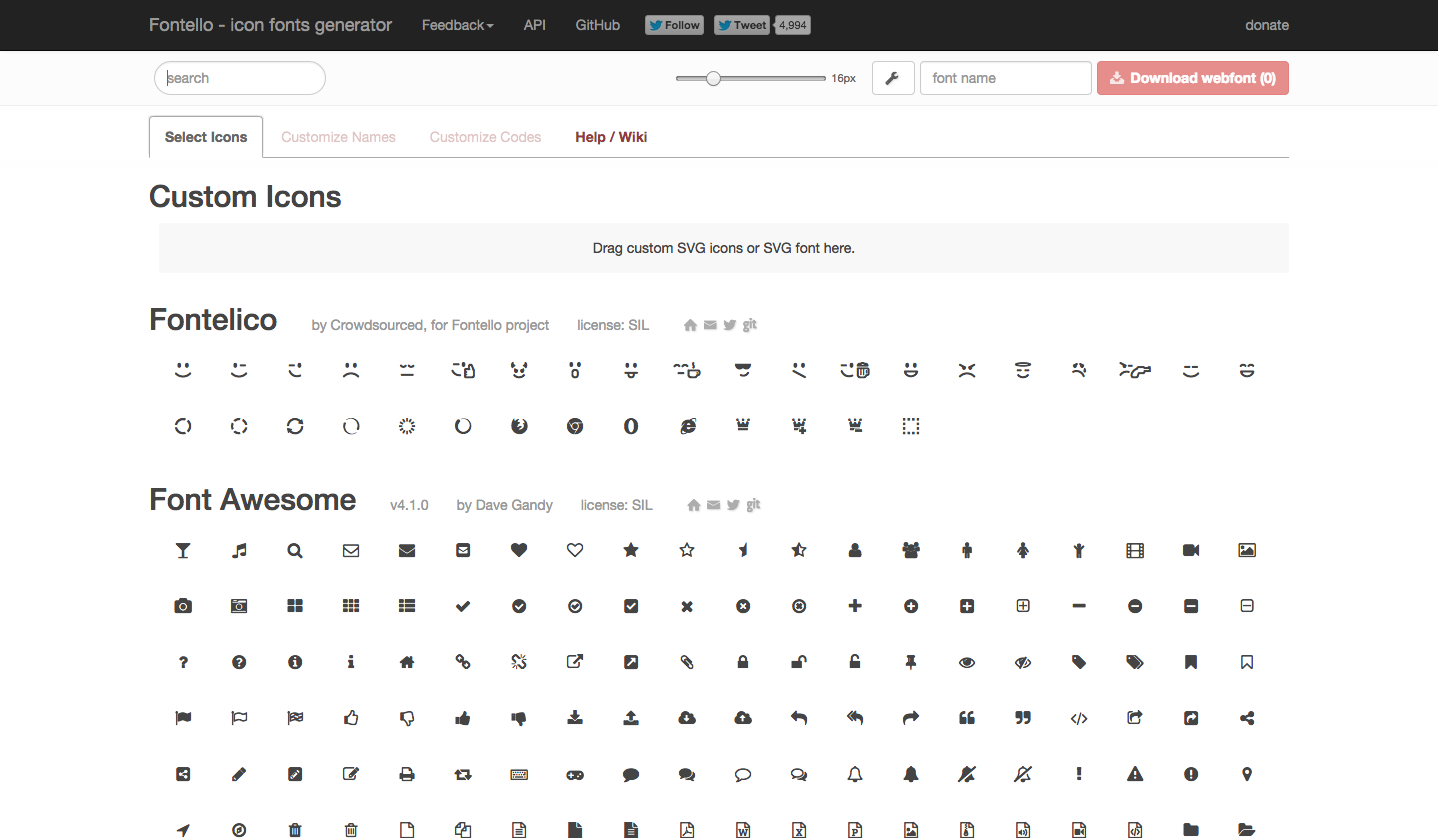Select the map marker pin icon
The width and height of the screenshot is (1438, 838).
pyautogui.click(x=1247, y=774)
